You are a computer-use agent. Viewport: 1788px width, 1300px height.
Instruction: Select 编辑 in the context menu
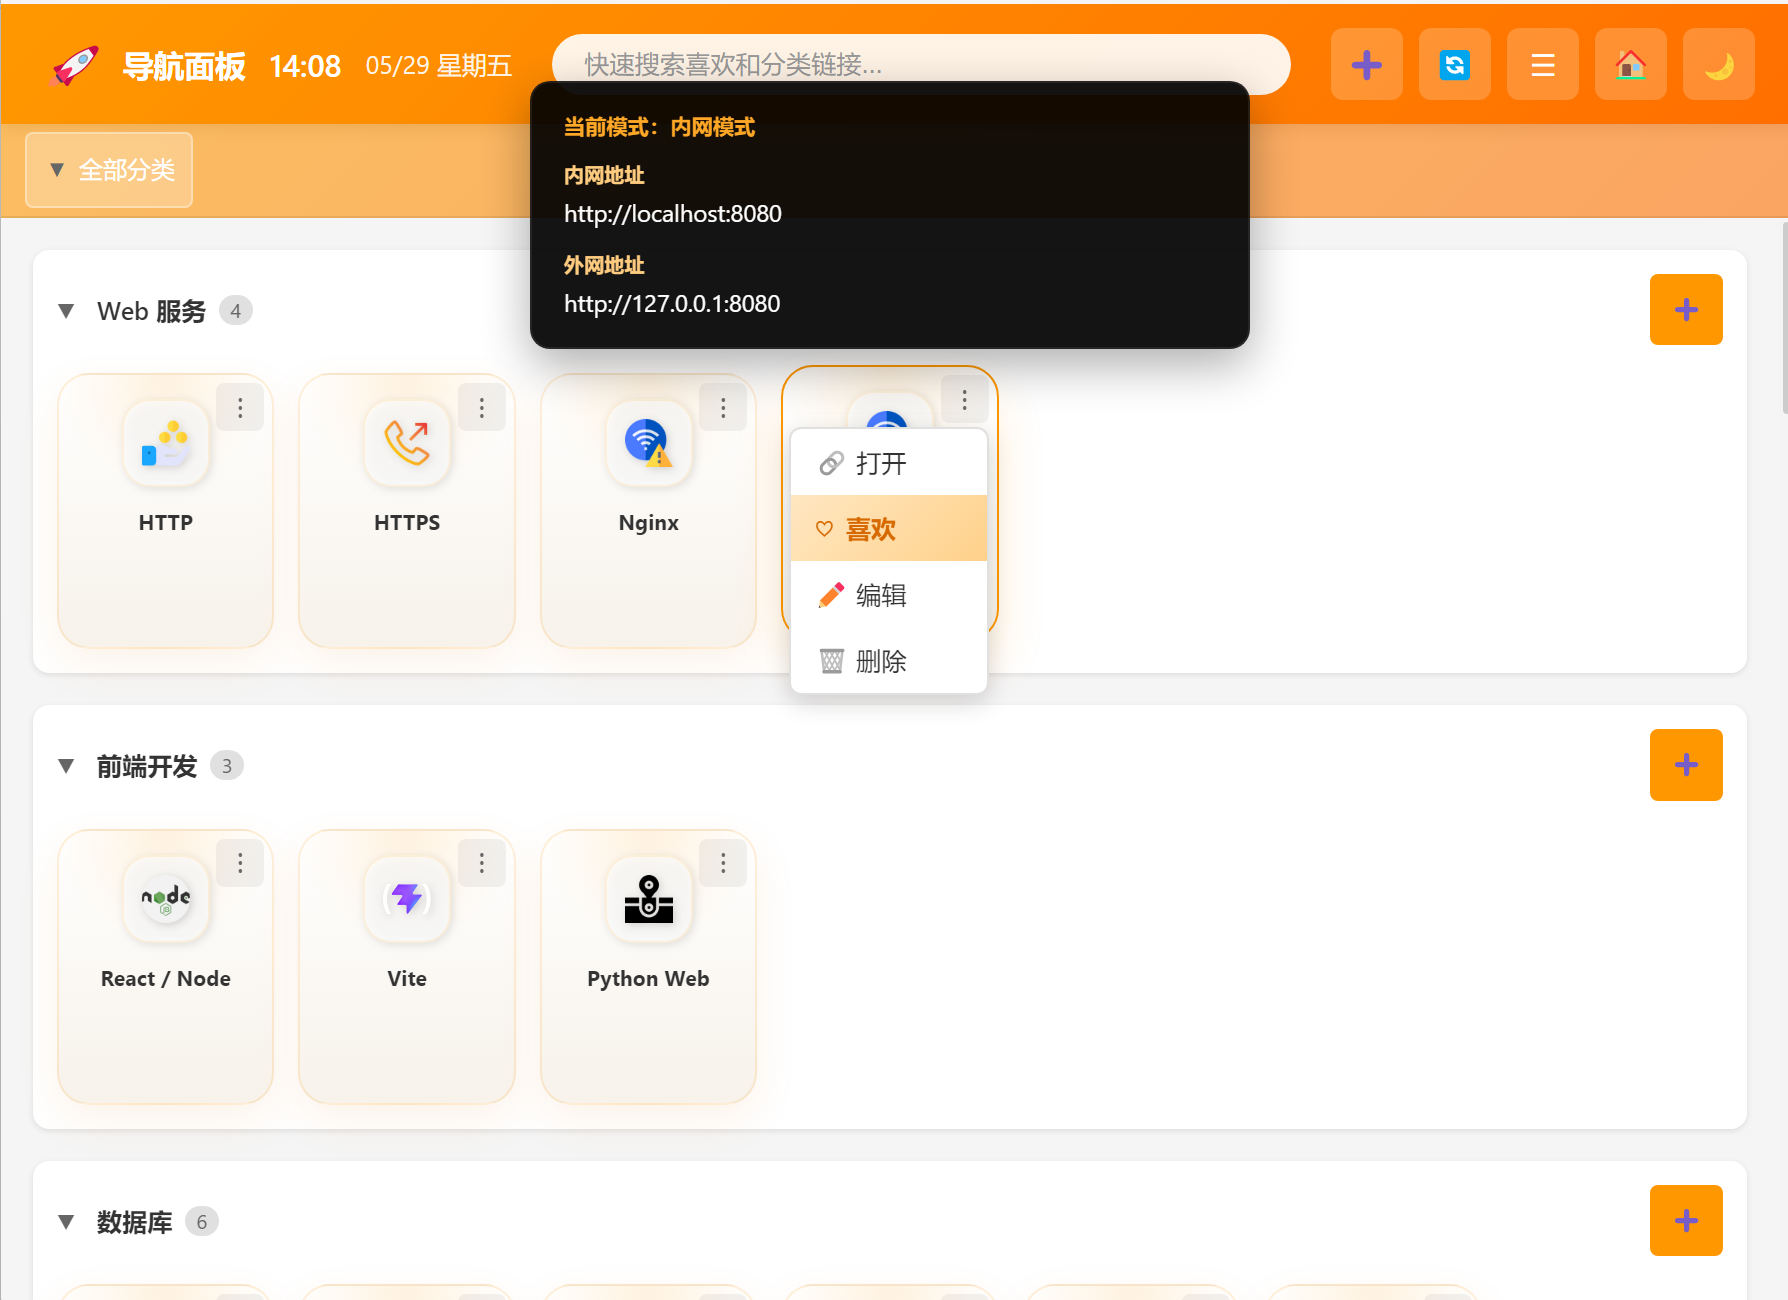click(x=889, y=595)
